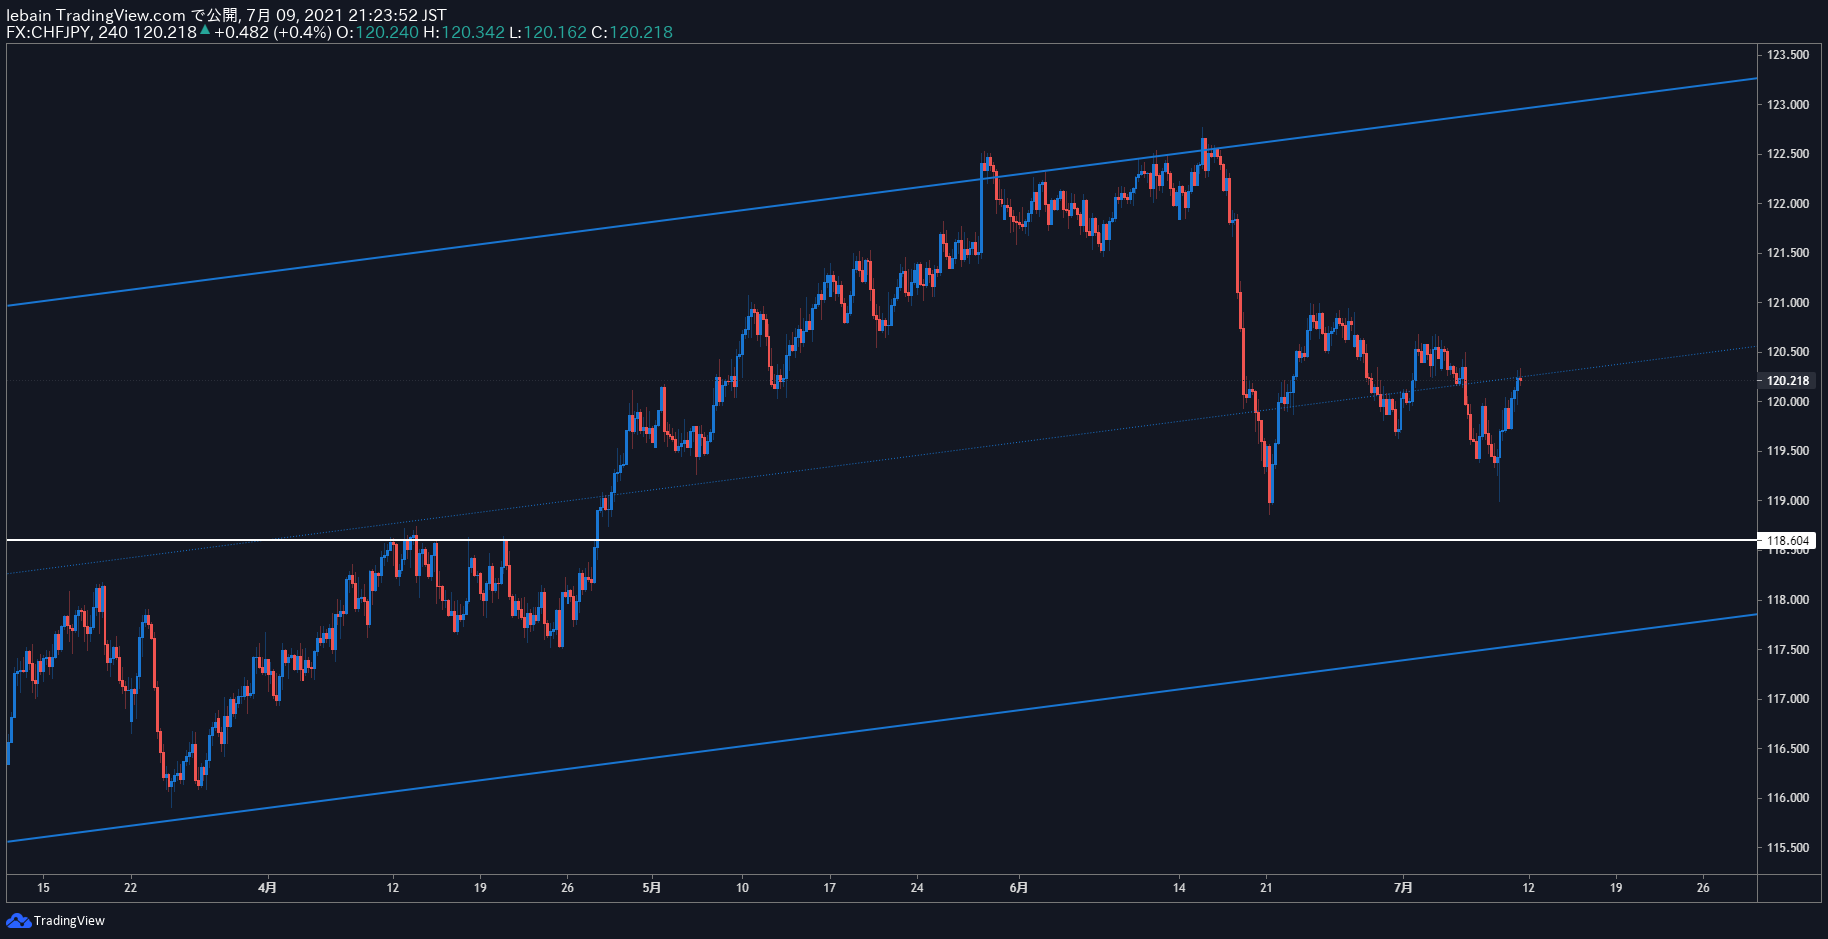The image size is (1828, 939).
Task: Click the 115.500 price axis label
Action: pyautogui.click(x=1788, y=847)
